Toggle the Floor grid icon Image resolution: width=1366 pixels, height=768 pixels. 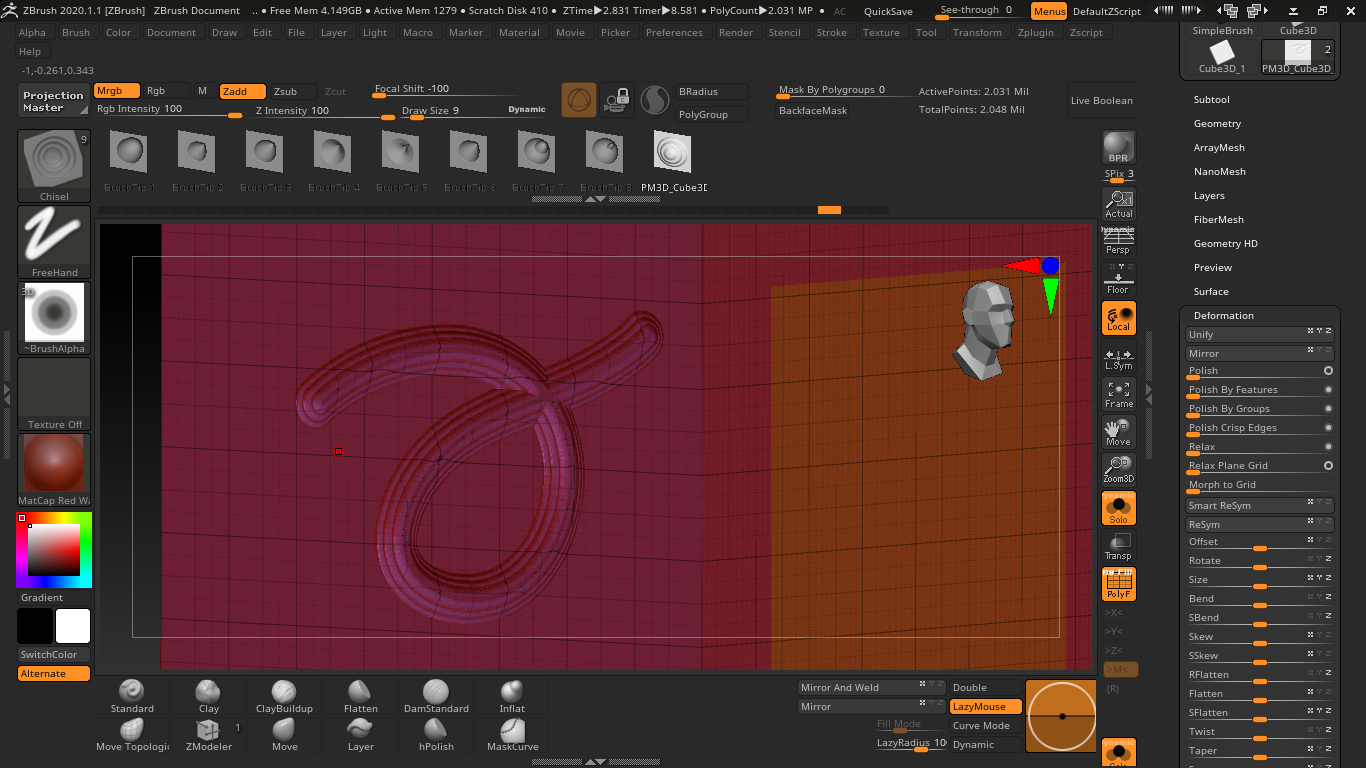point(1118,280)
